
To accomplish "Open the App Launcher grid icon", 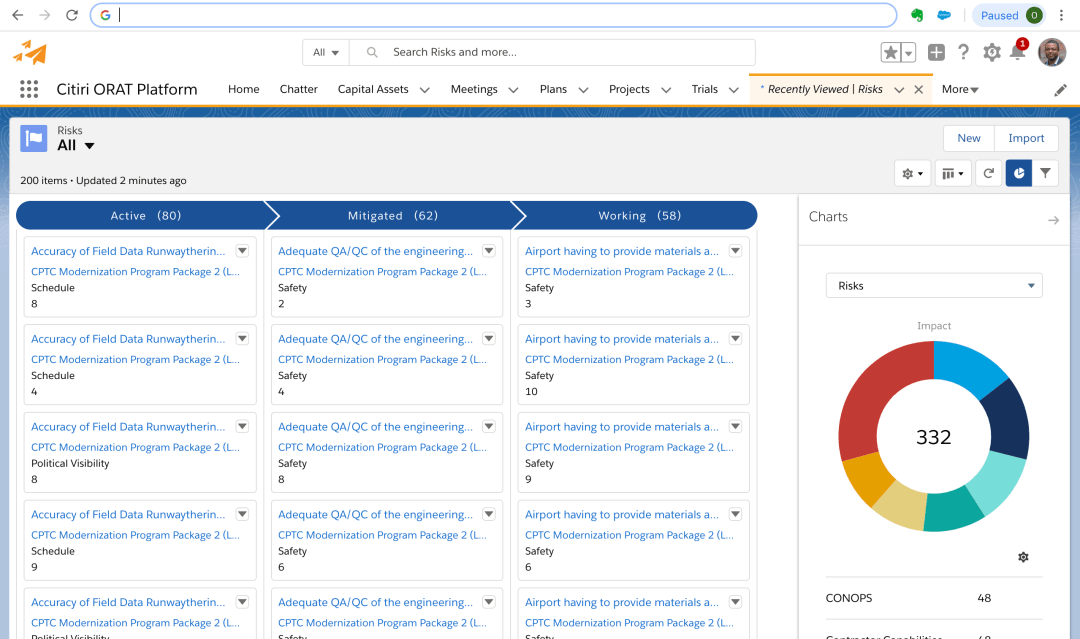I will pos(29,89).
